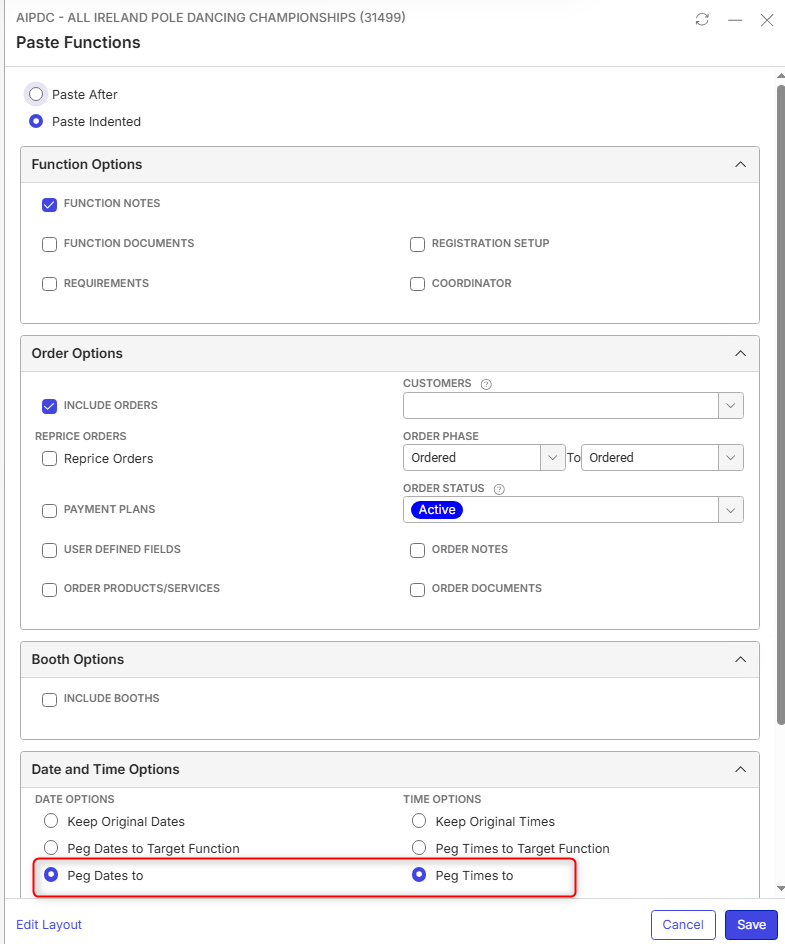Viewport: 785px width, 944px height.
Task: Click the vertical scrollbar thumb
Action: (781, 405)
